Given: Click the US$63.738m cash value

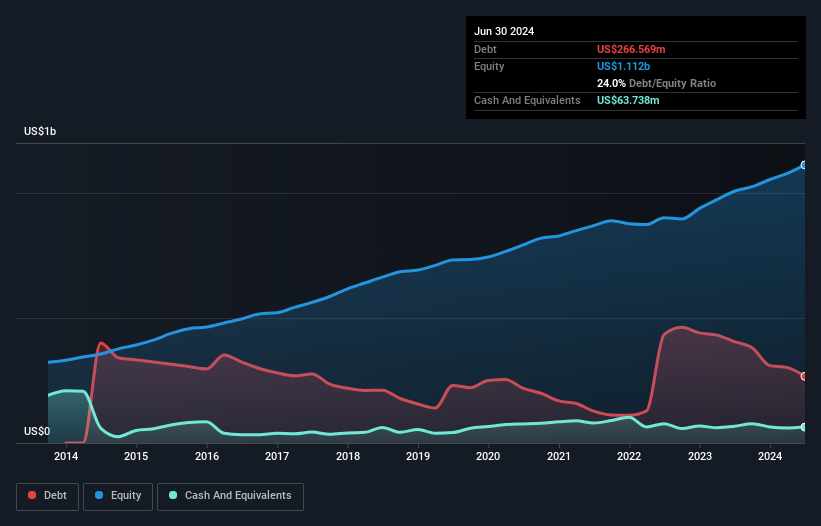Looking at the screenshot, I should tap(628, 100).
